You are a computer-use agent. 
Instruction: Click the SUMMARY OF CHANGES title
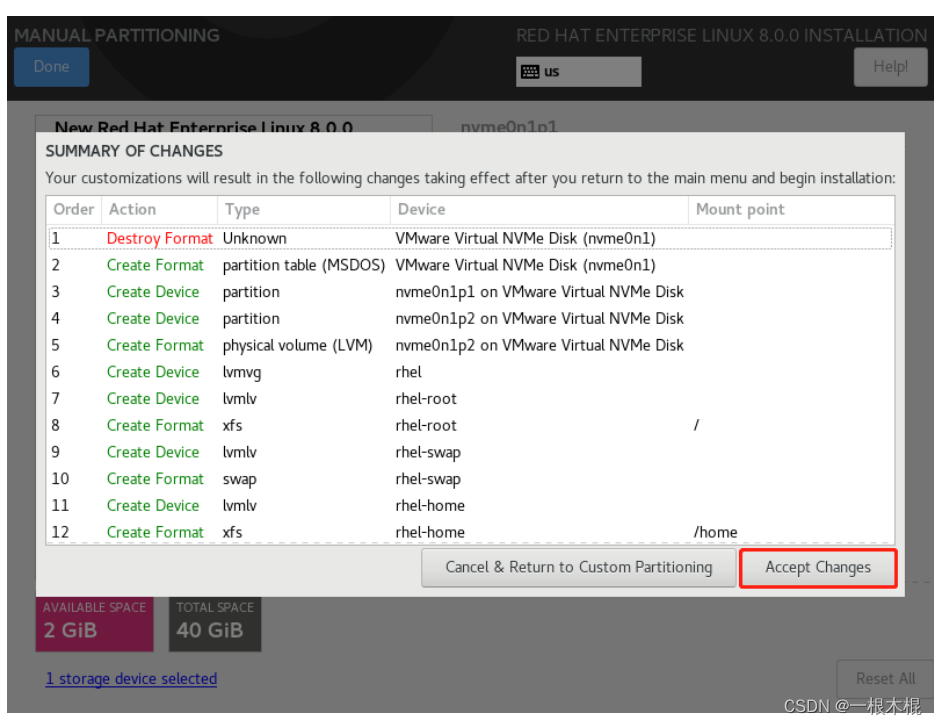(x=134, y=151)
